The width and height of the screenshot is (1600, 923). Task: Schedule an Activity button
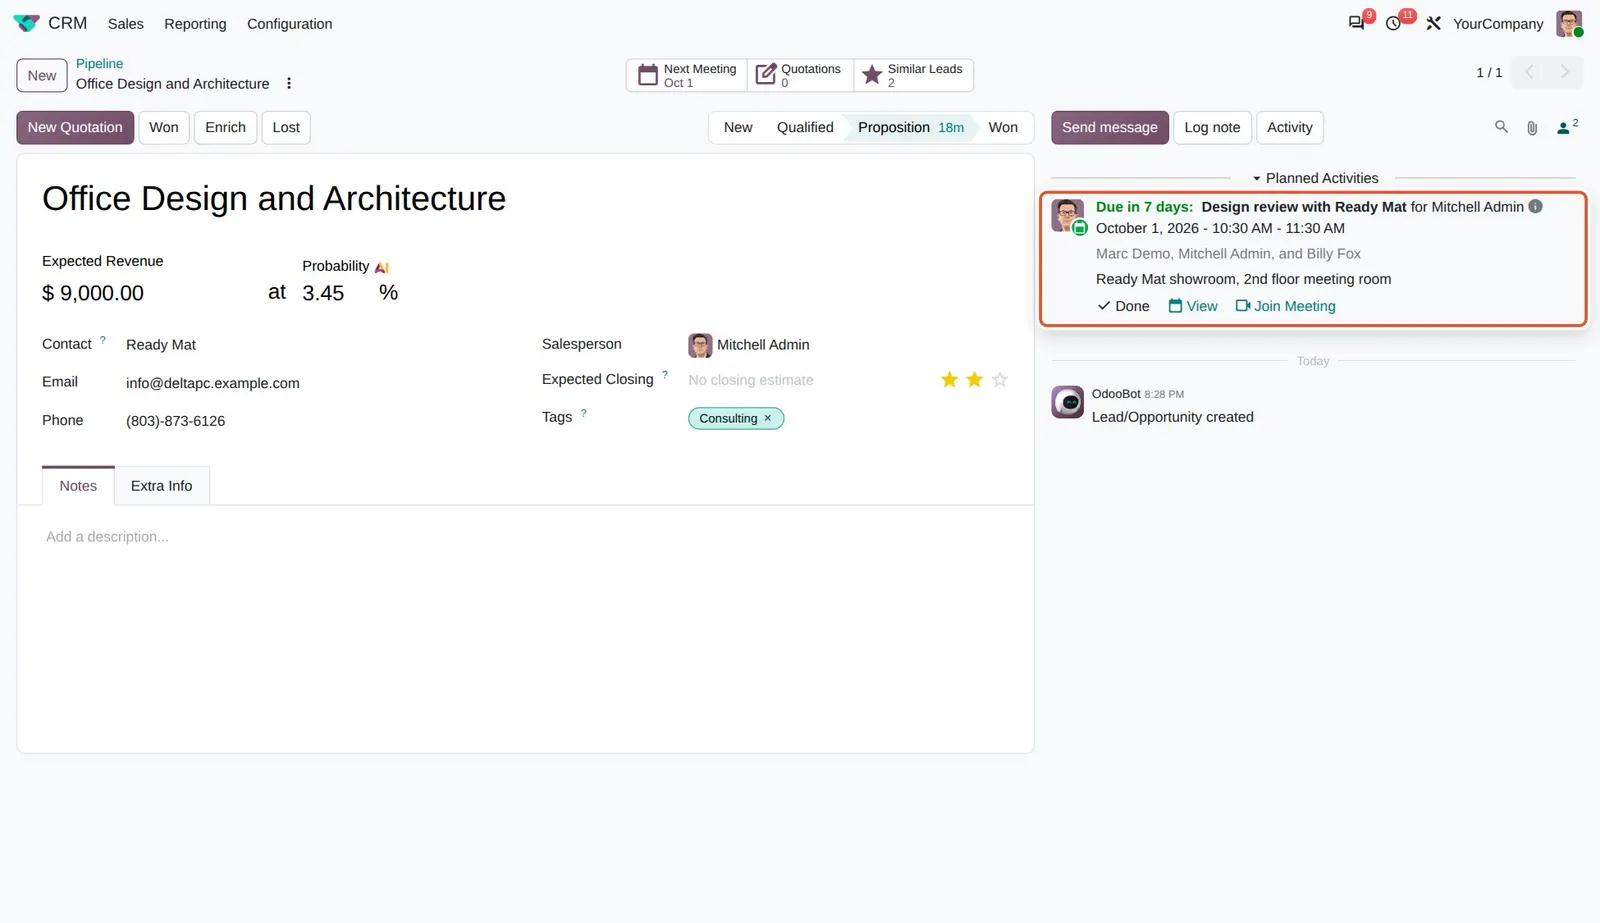[x=1290, y=127]
